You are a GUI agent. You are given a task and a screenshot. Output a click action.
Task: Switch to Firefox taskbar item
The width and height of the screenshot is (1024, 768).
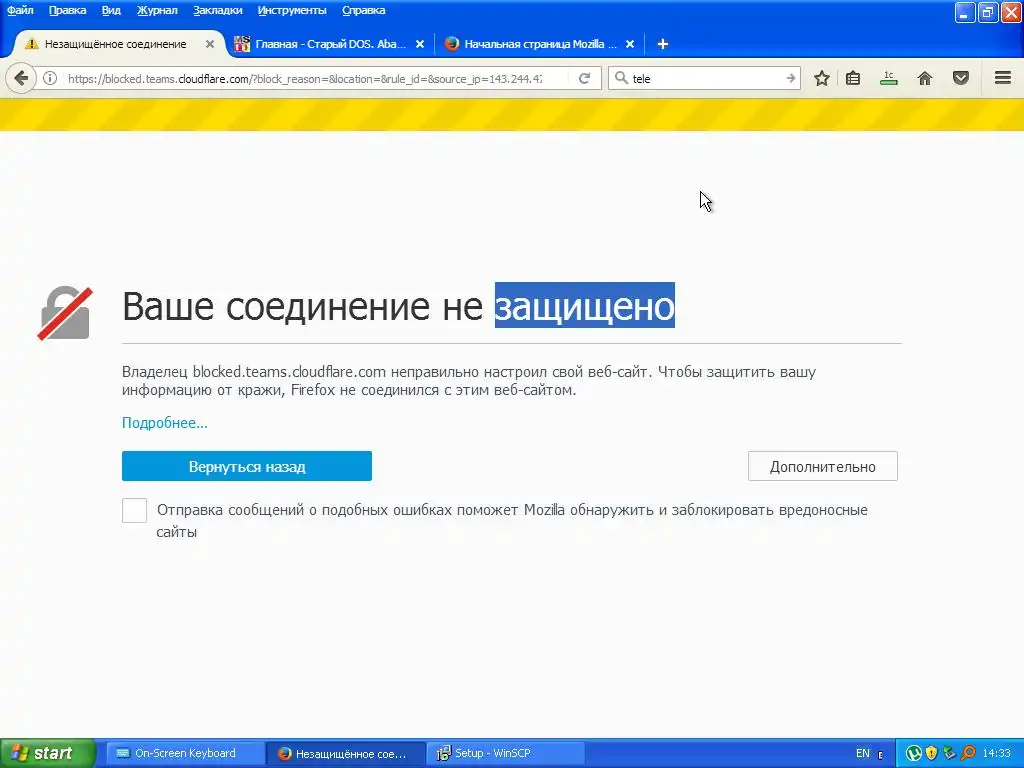click(345, 753)
